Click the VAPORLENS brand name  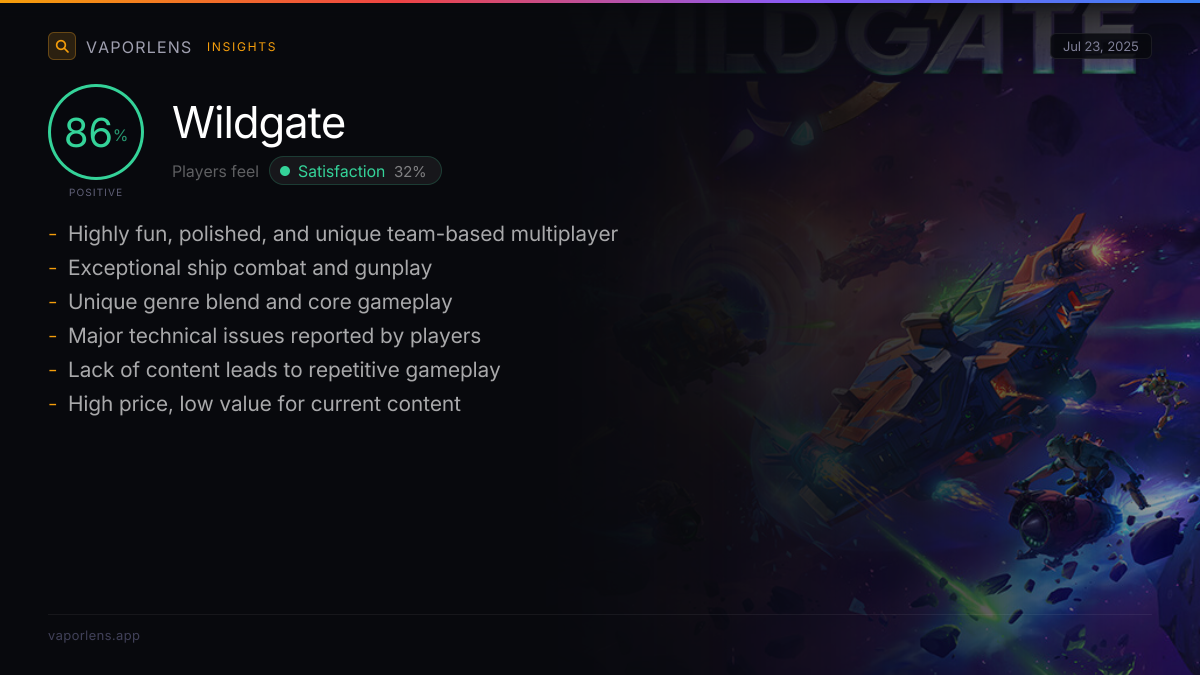pyautogui.click(x=139, y=47)
